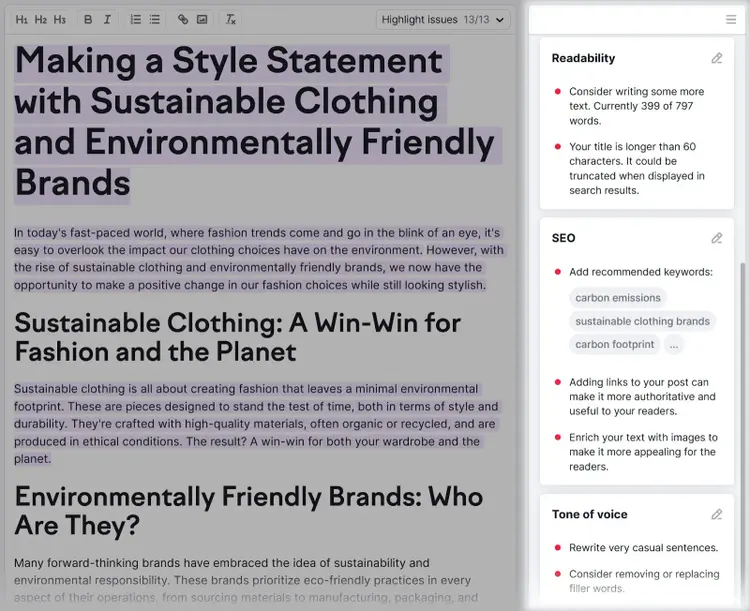Insert a numbered list
Screen dimensions: 750x611
[x=136, y=20]
